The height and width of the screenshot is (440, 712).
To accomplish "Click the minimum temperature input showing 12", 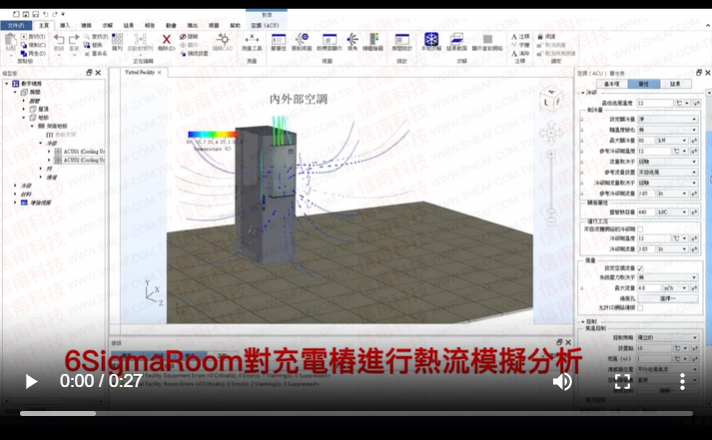I will (x=655, y=103).
